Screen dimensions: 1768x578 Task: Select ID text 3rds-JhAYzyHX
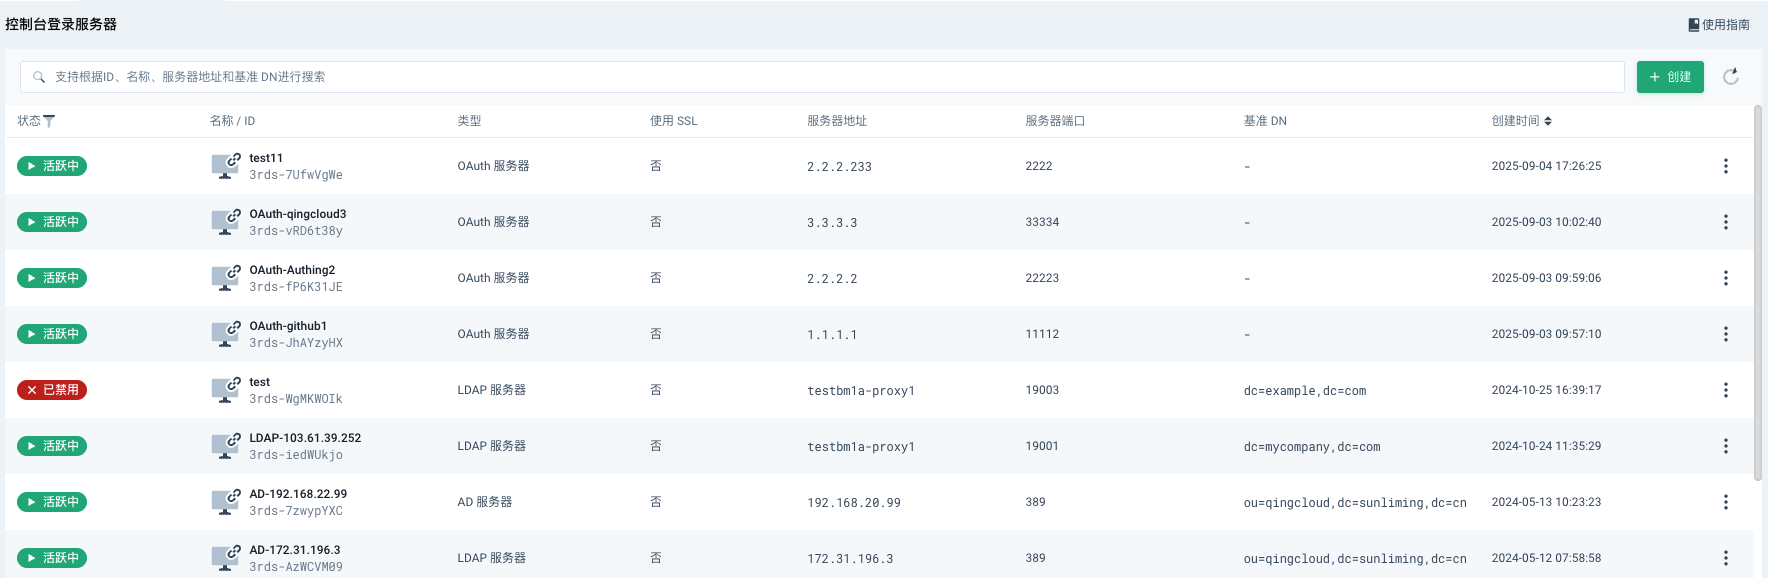click(296, 343)
